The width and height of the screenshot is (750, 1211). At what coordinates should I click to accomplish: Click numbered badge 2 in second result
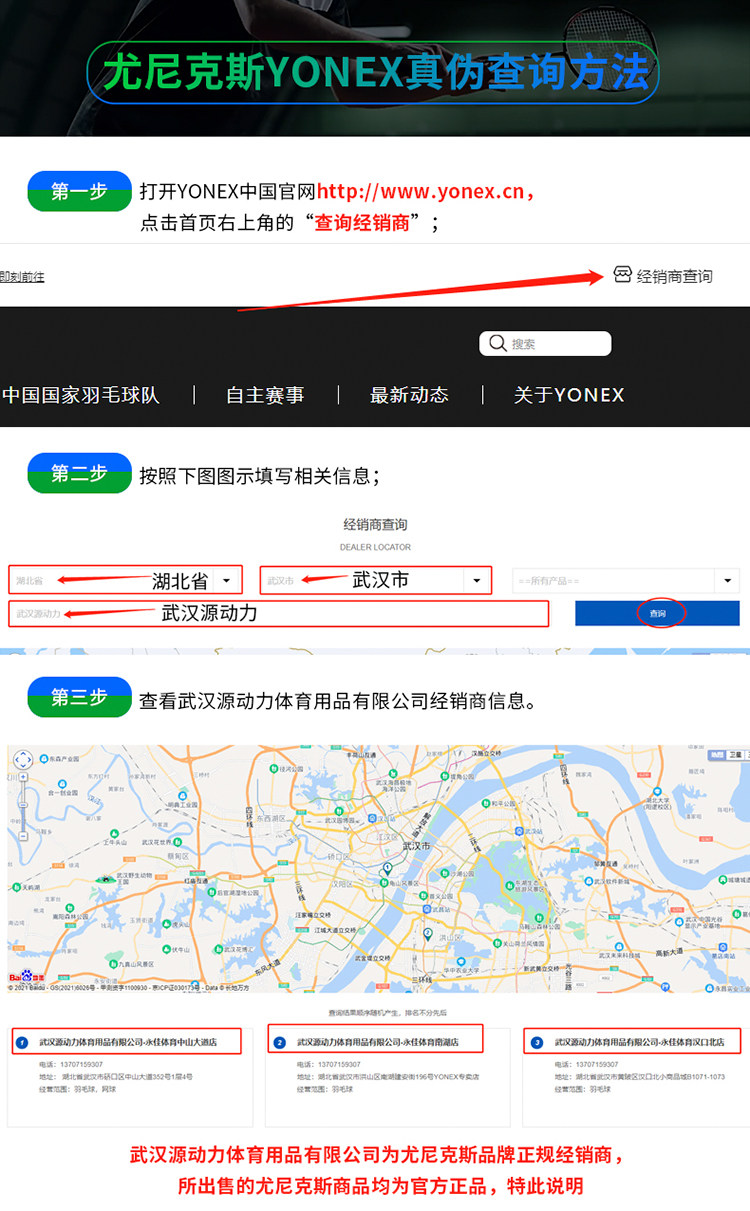pos(279,1043)
